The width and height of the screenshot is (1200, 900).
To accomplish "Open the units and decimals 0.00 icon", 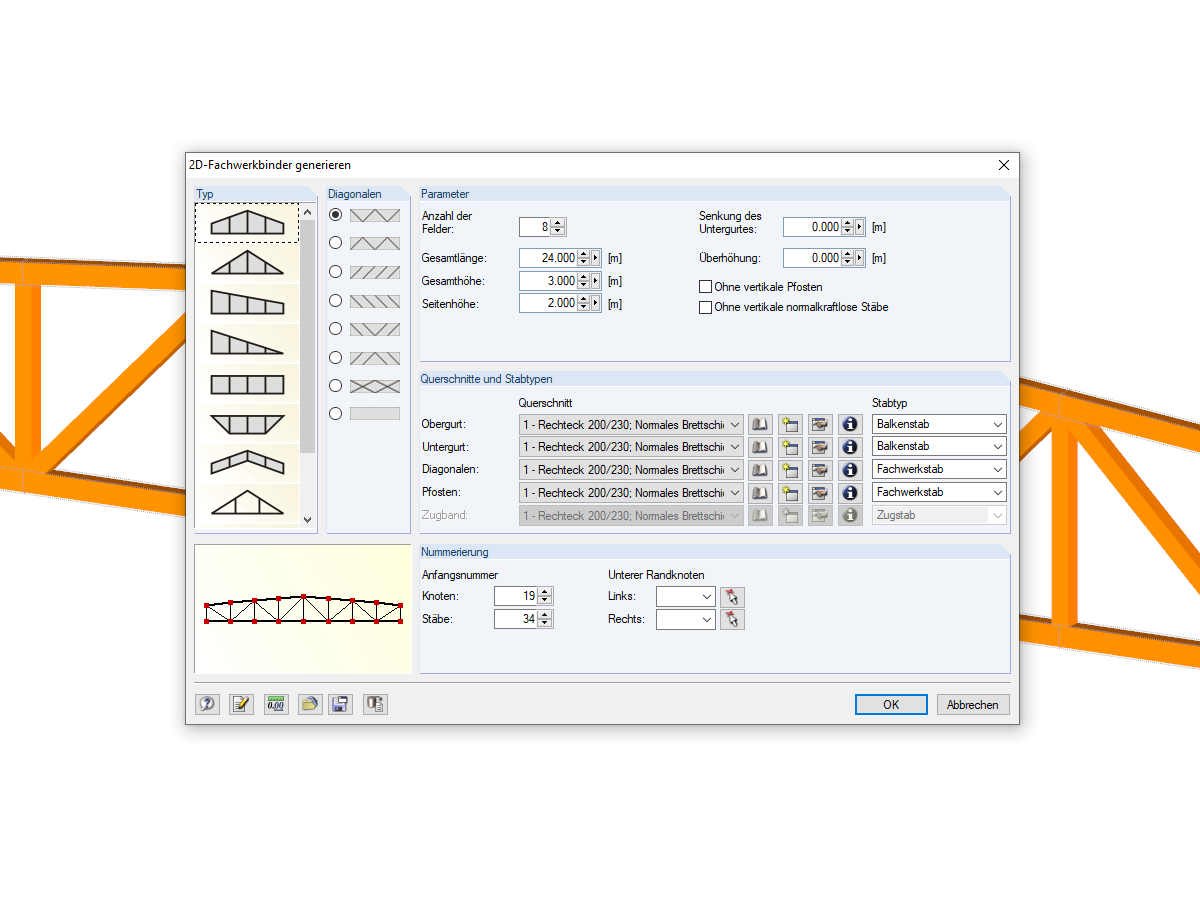I will click(276, 704).
